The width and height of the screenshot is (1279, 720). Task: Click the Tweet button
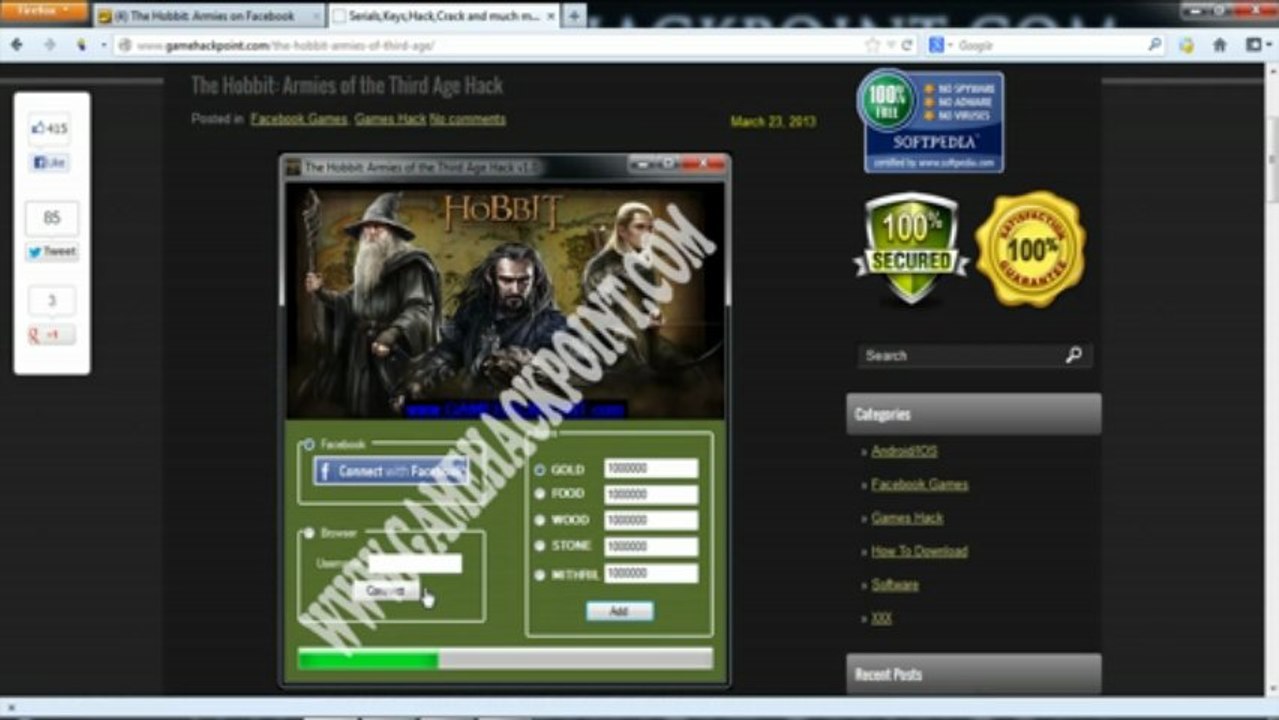coord(52,252)
